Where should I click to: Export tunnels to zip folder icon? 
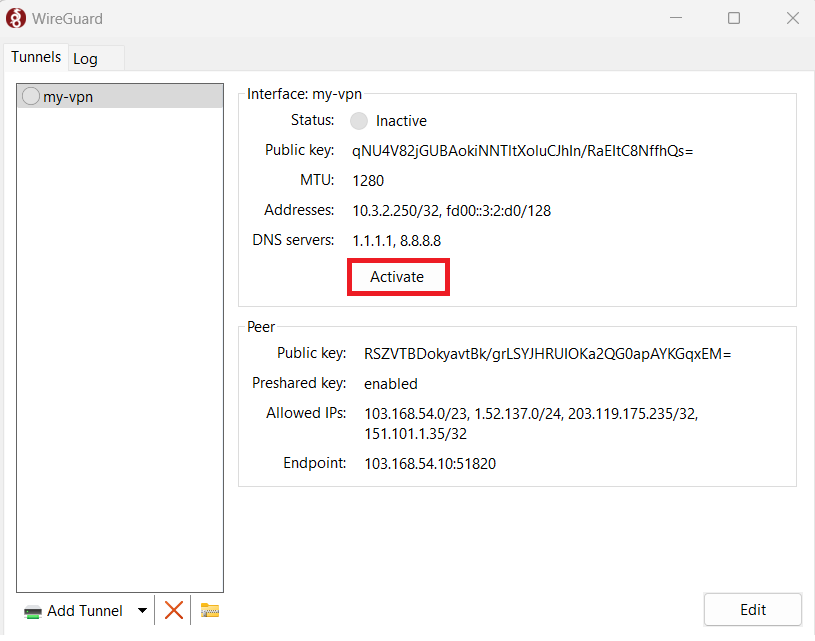click(x=209, y=610)
